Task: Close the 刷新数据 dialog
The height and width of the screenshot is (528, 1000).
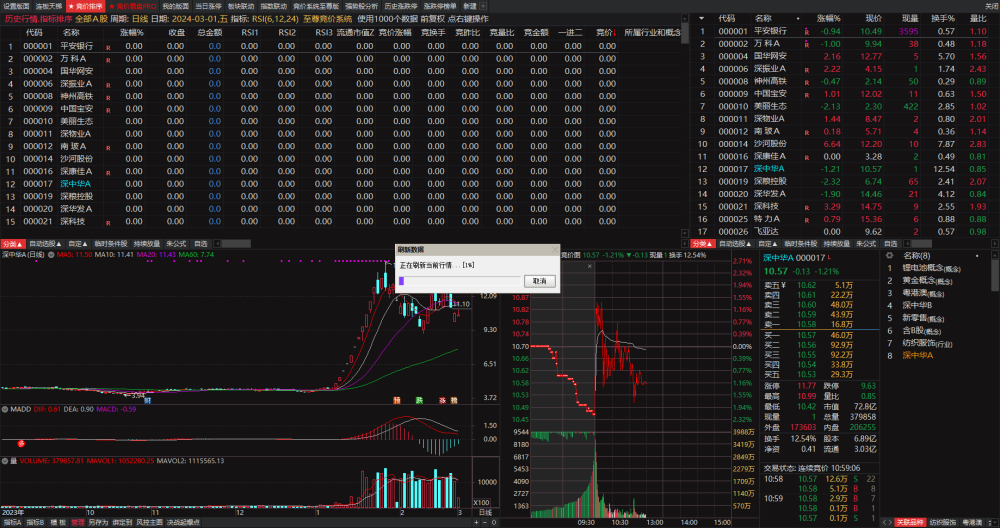Action: pyautogui.click(x=554, y=250)
